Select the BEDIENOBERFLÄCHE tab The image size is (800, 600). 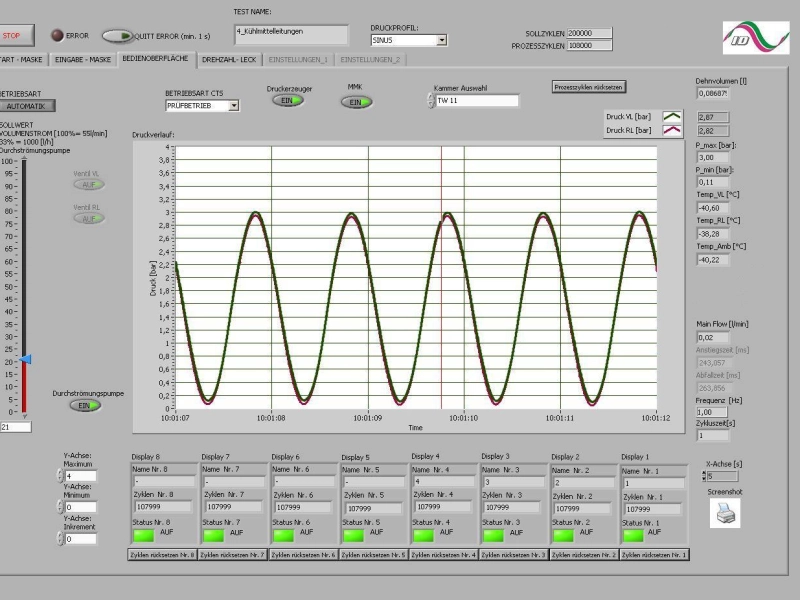pyautogui.click(x=155, y=59)
